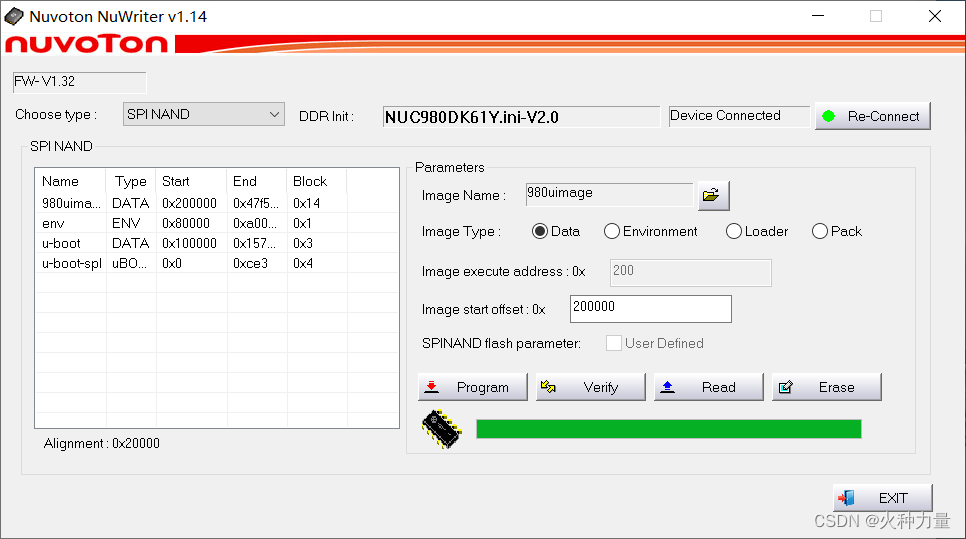The image size is (966, 539).
Task: Click the FW-V1.32 firmware version field
Action: (x=79, y=82)
